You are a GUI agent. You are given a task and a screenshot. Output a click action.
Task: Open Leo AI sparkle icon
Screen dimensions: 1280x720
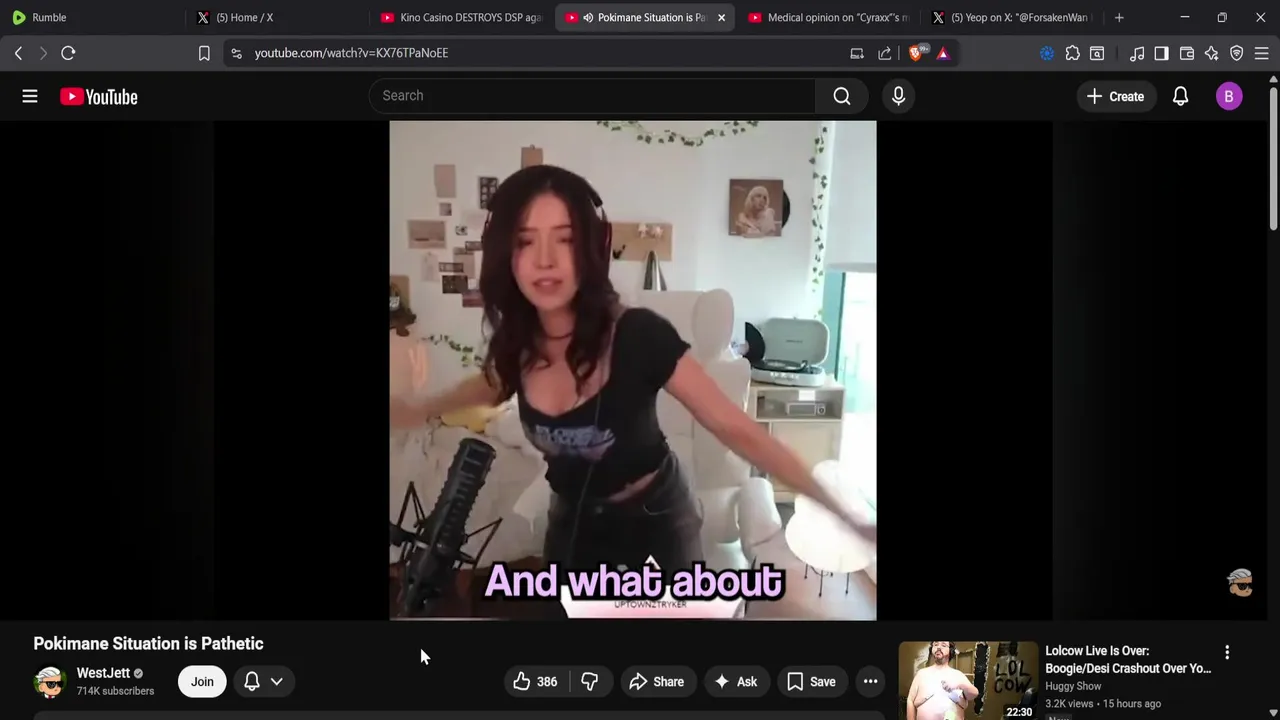click(1211, 53)
